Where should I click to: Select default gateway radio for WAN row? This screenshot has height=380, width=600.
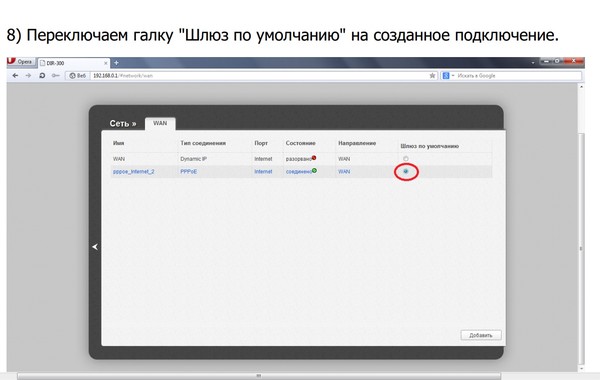coord(406,158)
